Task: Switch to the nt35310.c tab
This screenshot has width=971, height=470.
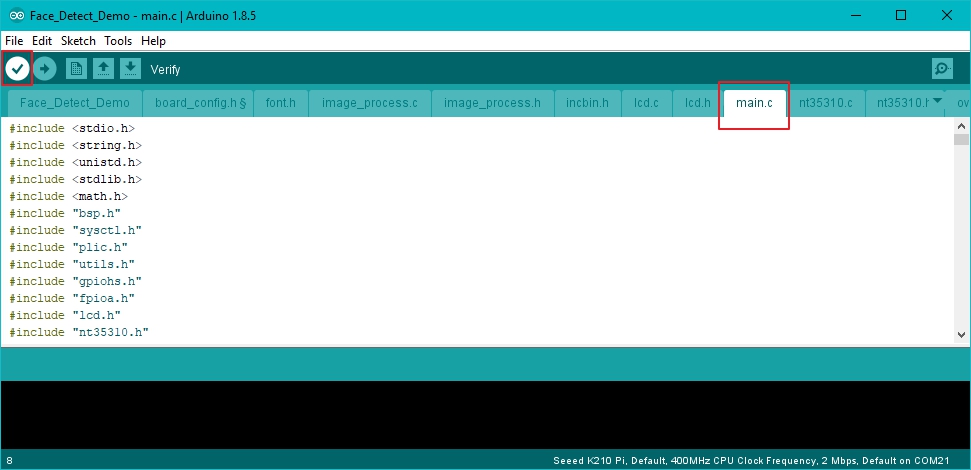Action: click(825, 103)
